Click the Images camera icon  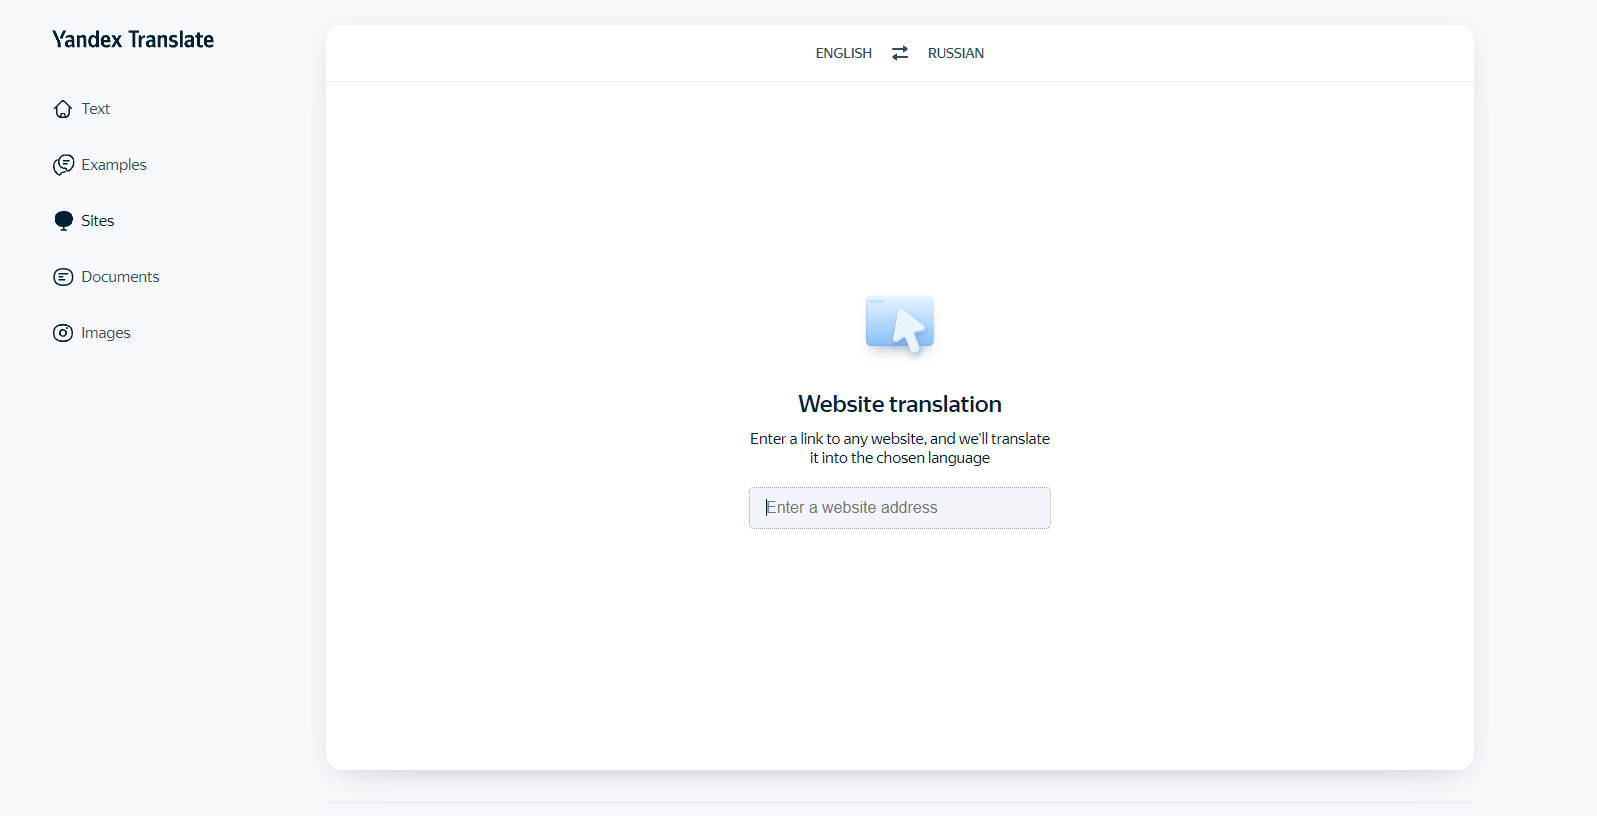click(63, 333)
